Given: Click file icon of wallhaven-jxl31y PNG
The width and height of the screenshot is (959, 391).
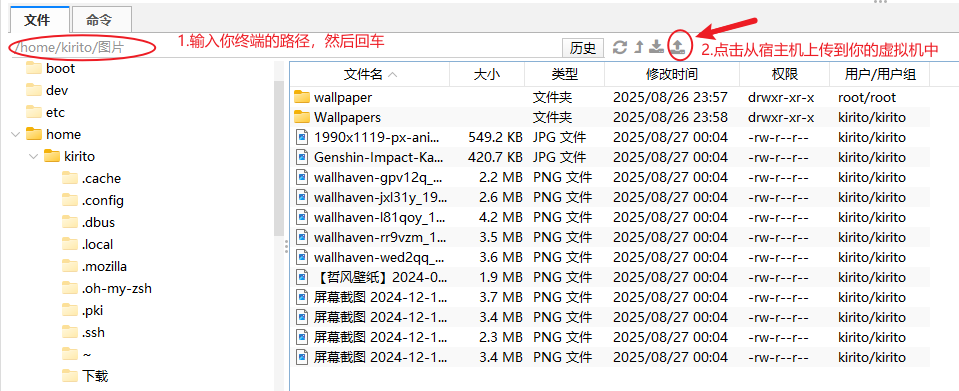Looking at the screenshot, I should tap(302, 197).
